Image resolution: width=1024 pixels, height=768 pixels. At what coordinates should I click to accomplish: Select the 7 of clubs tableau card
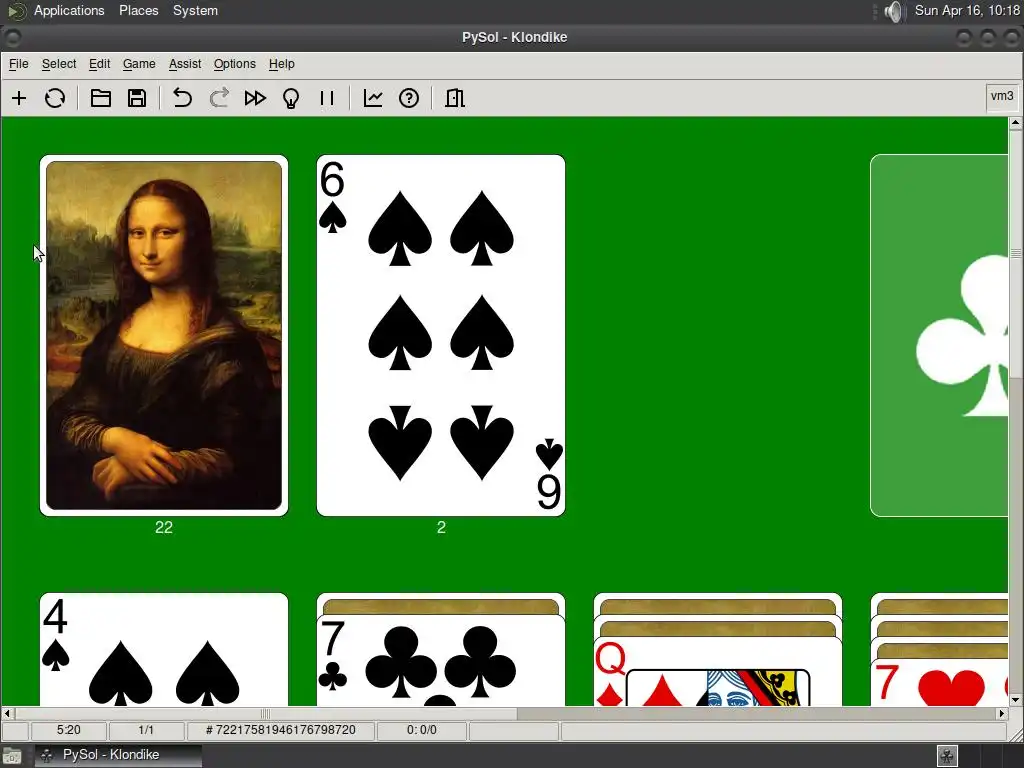click(441, 661)
